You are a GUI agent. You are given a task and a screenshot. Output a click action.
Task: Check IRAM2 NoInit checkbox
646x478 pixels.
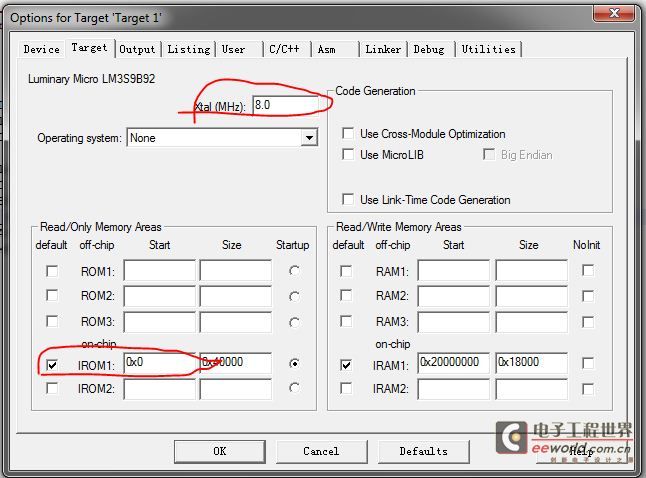click(x=588, y=389)
